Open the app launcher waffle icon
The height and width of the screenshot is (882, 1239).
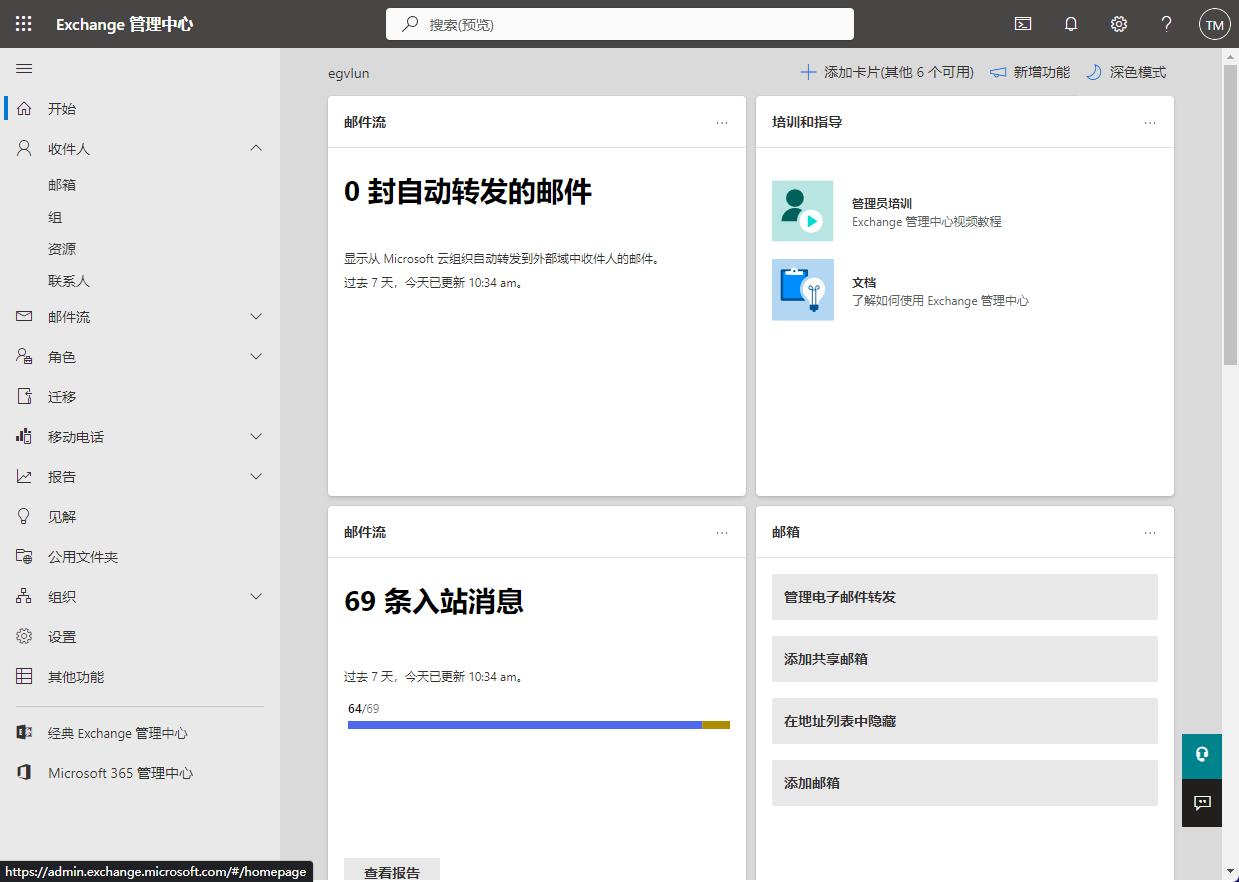point(24,24)
